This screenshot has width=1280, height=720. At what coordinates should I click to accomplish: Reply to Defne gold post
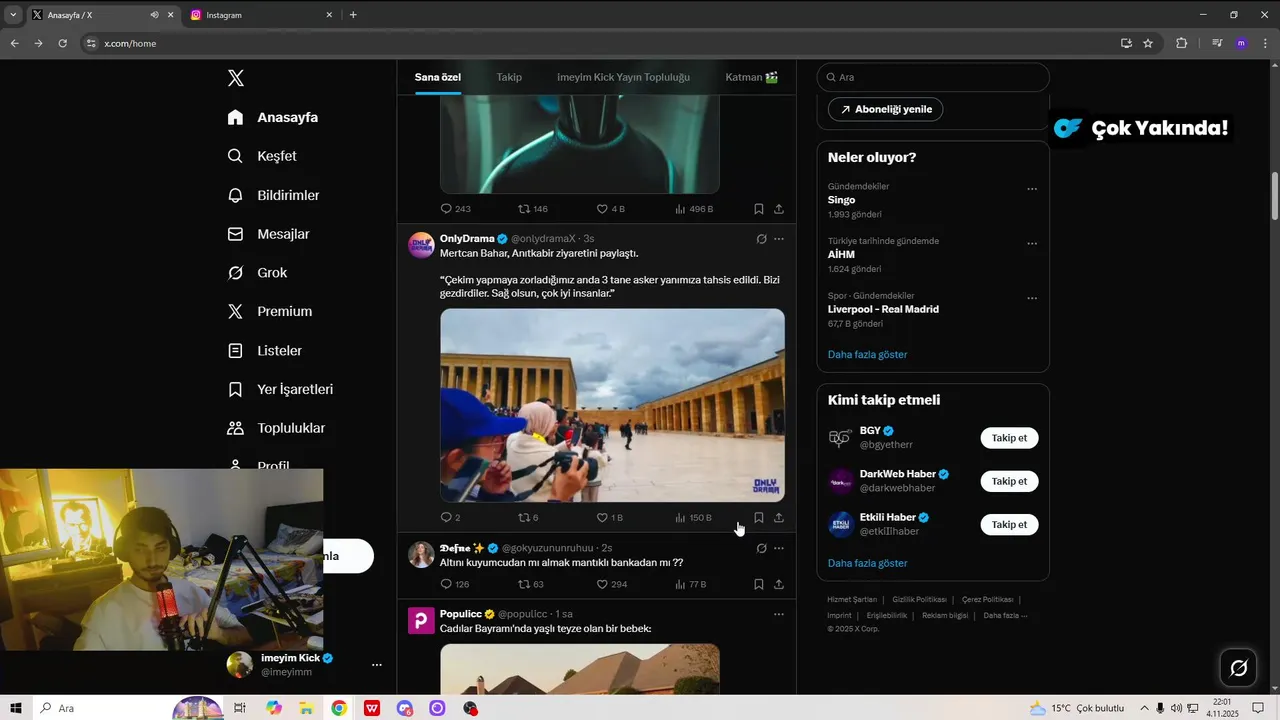(455, 584)
